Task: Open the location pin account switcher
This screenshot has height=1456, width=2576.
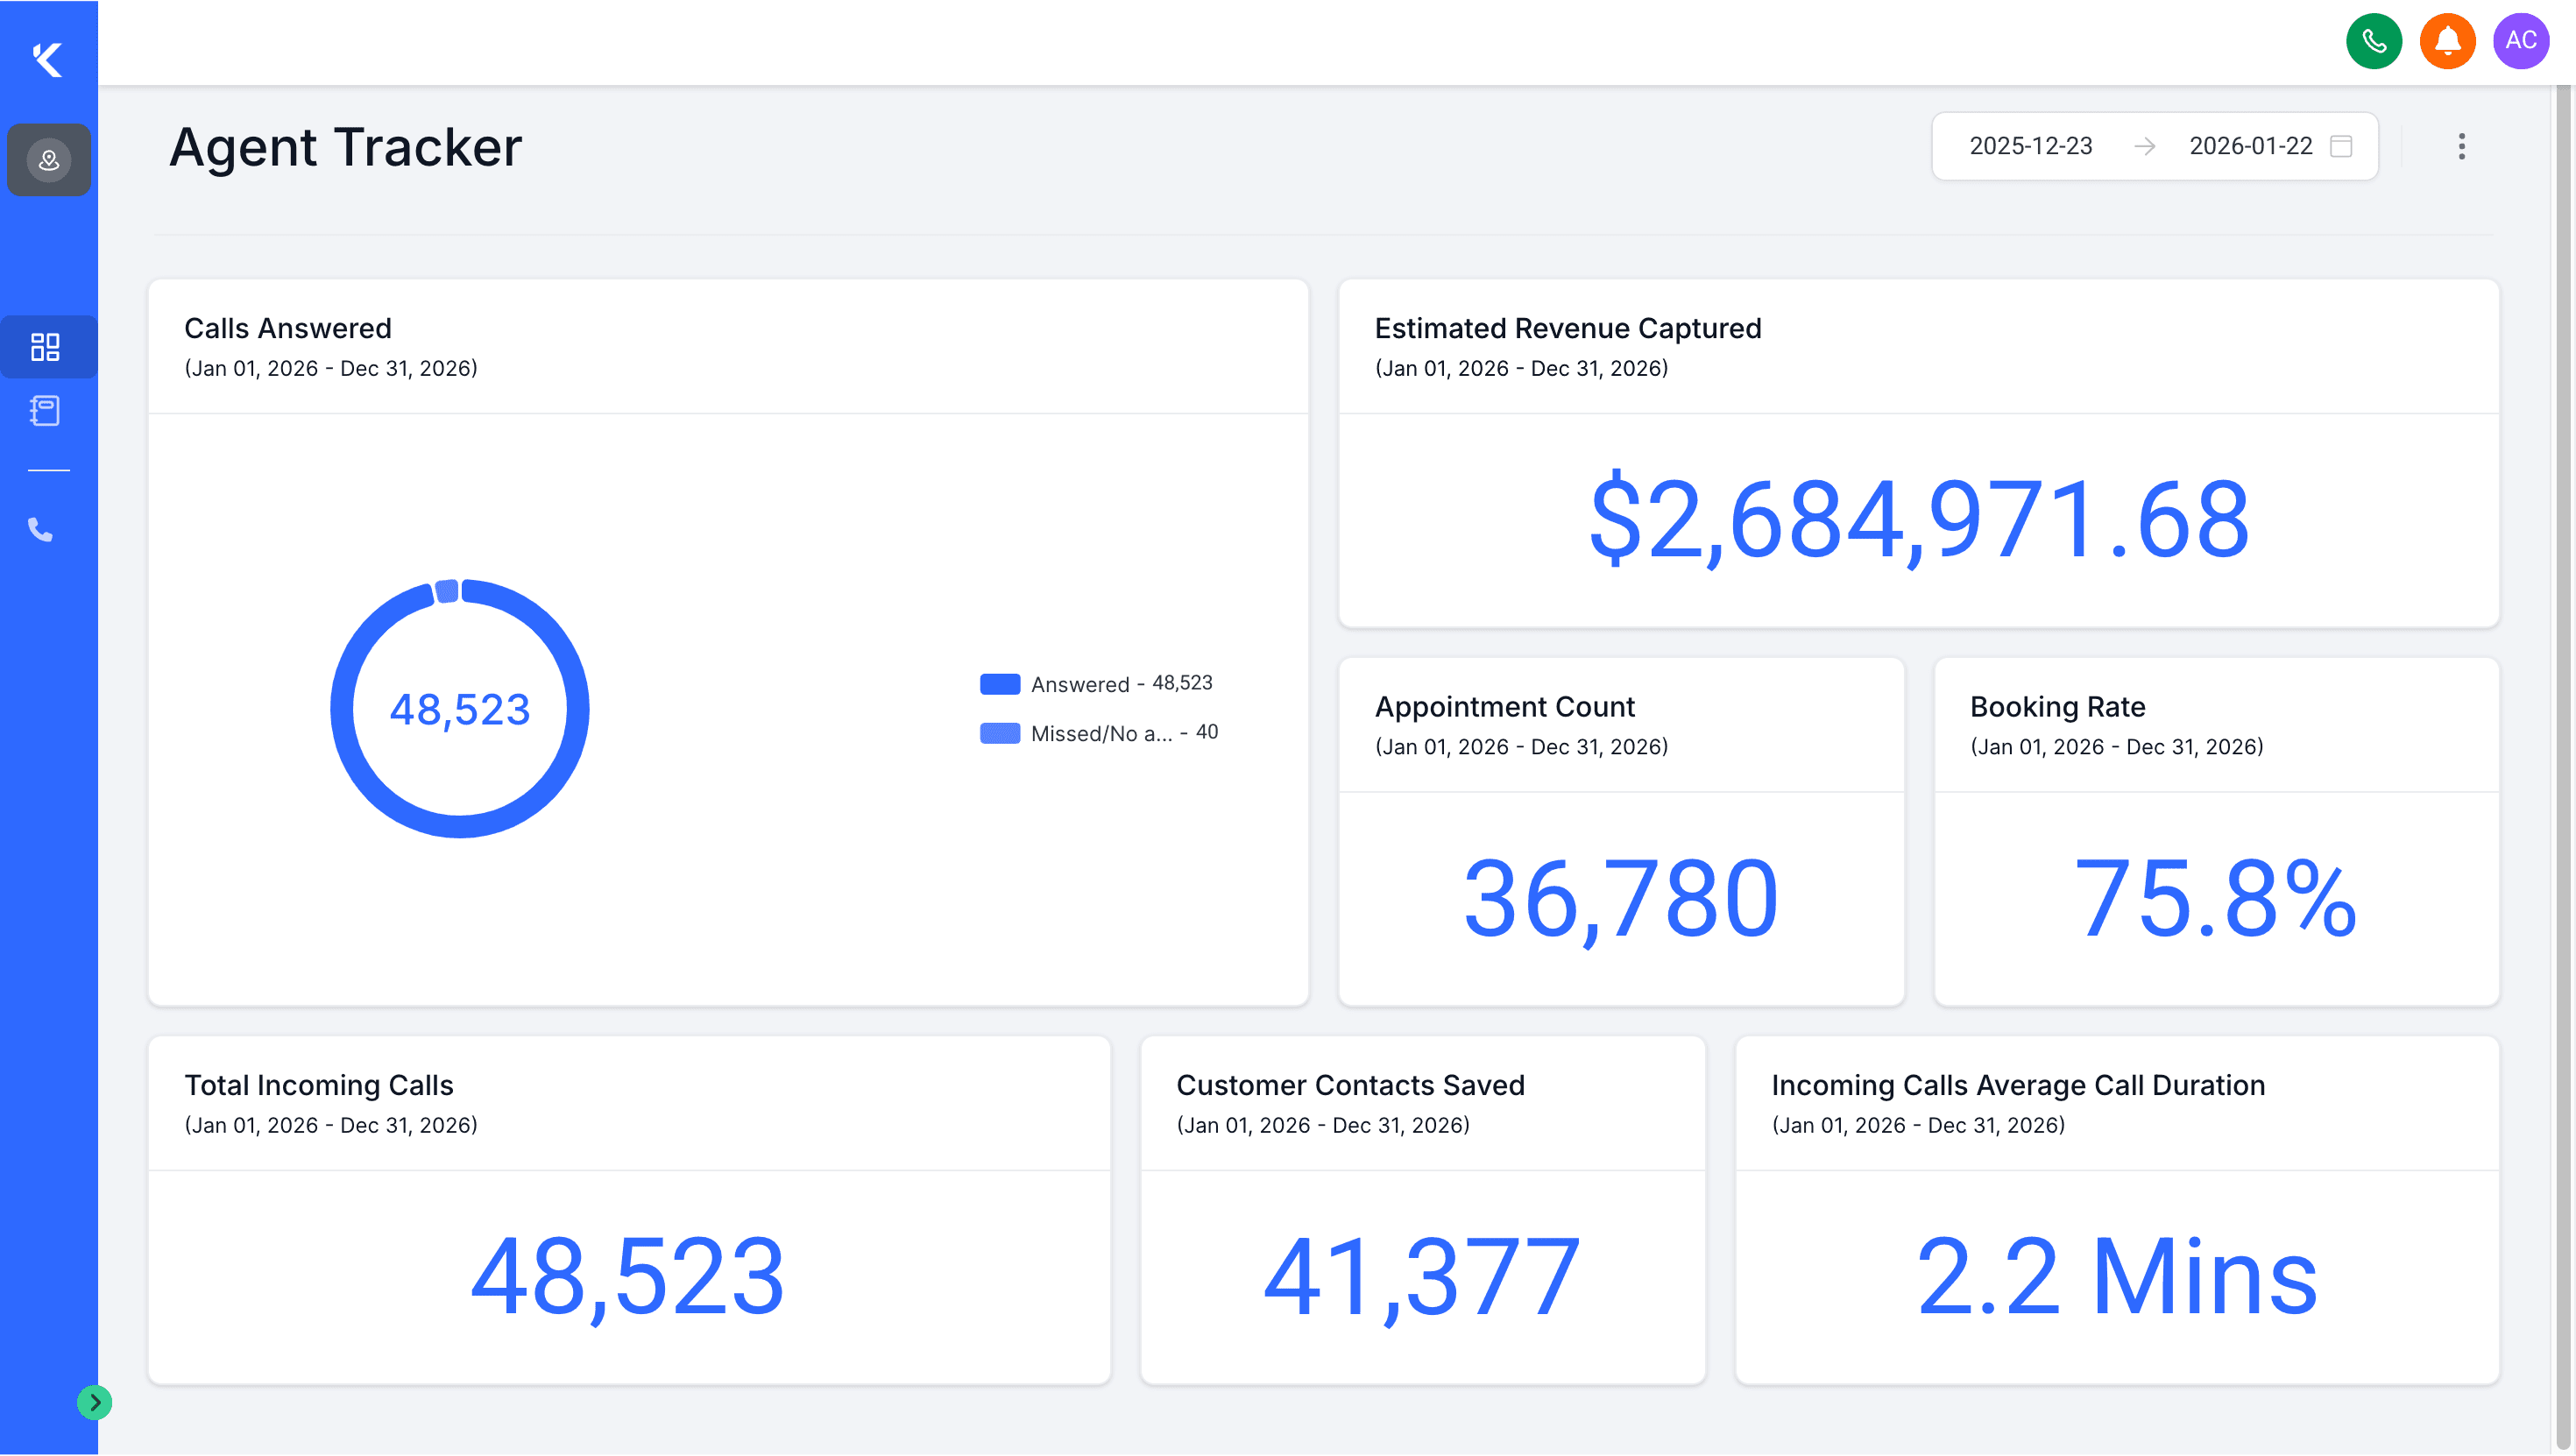Action: 49,160
